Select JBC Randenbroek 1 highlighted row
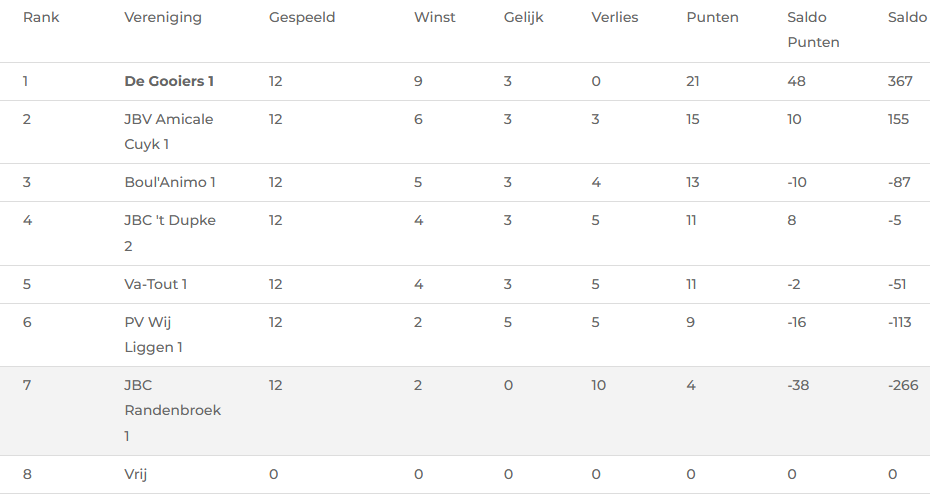930x496 pixels. pos(465,411)
